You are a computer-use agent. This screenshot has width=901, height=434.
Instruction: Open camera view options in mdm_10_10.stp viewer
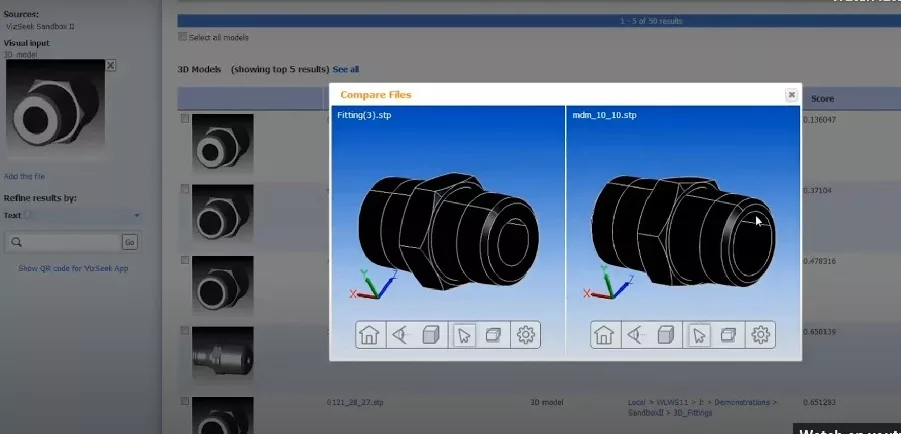pos(634,335)
